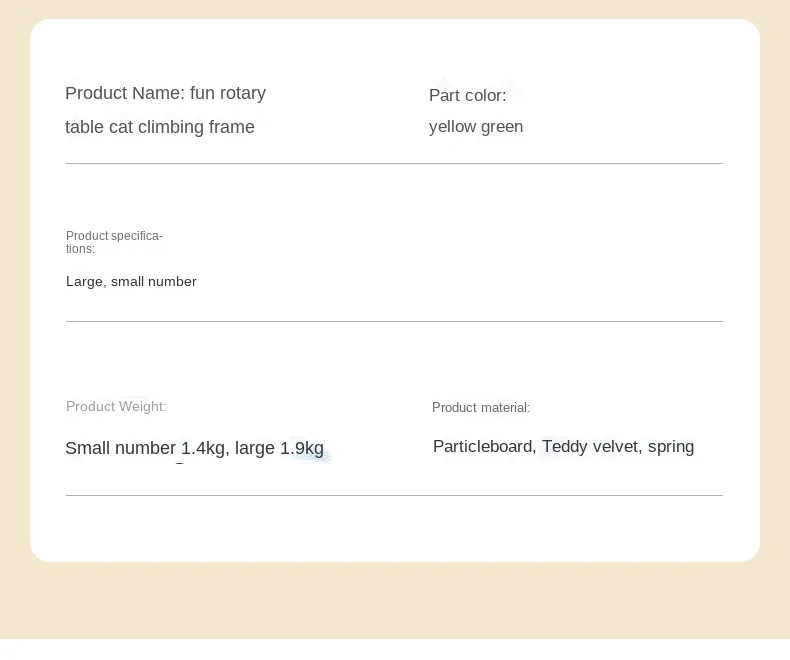Click the divider line below product specifications
Screen dimensions: 790x660
pyautogui.click(x=394, y=321)
